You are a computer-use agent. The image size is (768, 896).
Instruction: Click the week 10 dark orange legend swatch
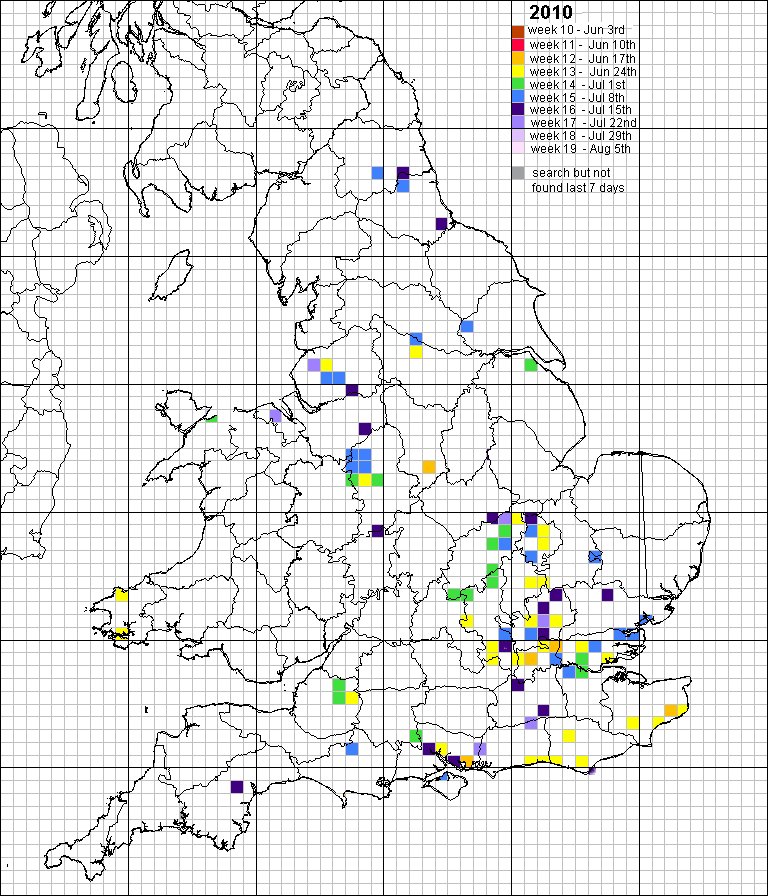[x=518, y=31]
